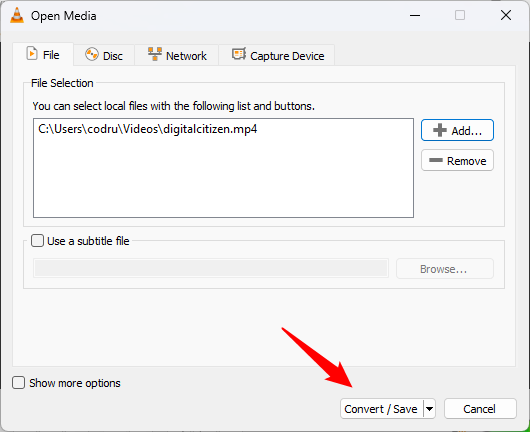Minimize the Open Media window
Viewport: 530px width, 432px height.
415,15
